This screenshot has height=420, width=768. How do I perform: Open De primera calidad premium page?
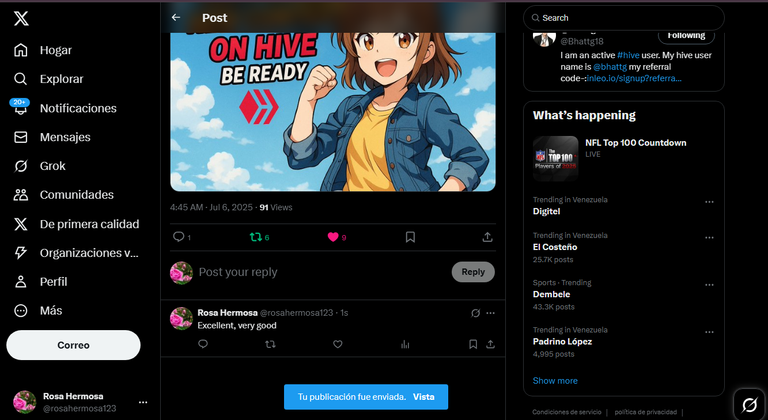tap(76, 224)
